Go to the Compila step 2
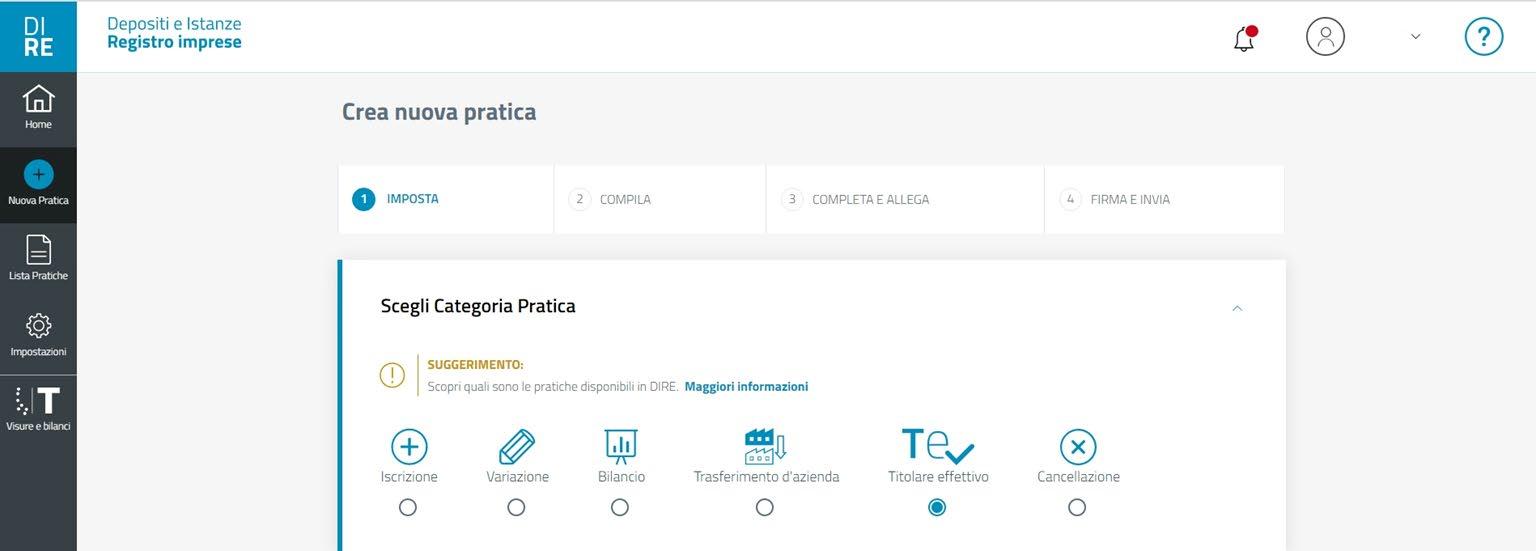The width and height of the screenshot is (1536, 551). [x=611, y=199]
